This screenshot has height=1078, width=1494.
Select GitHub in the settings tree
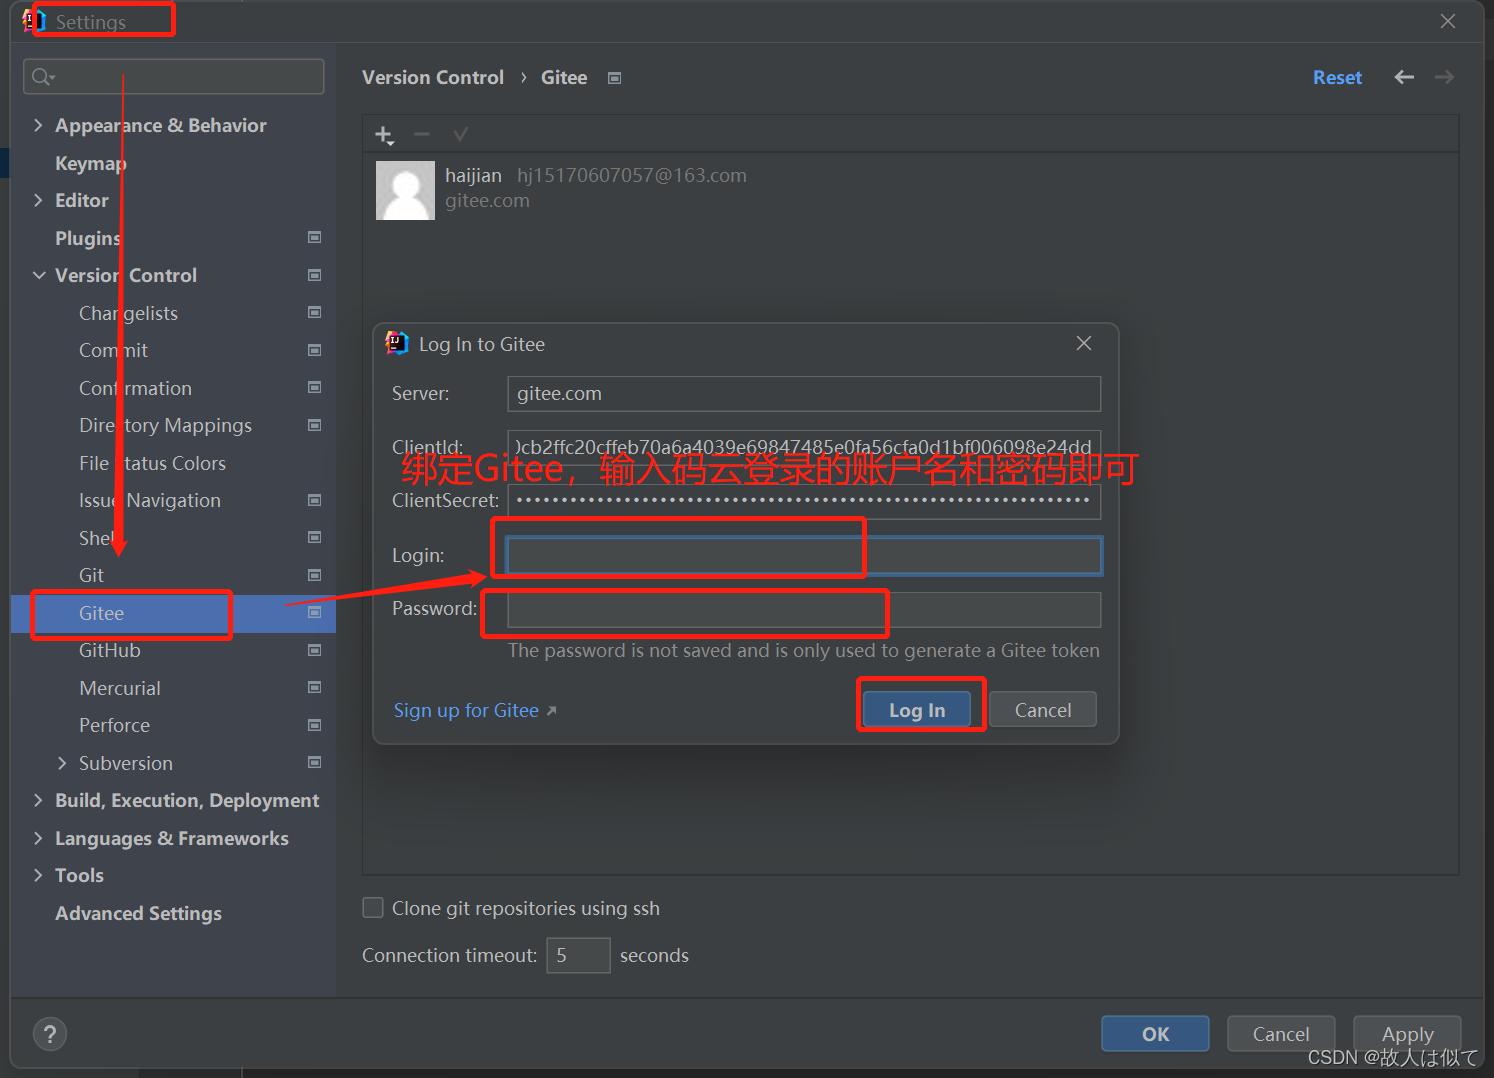(110, 650)
